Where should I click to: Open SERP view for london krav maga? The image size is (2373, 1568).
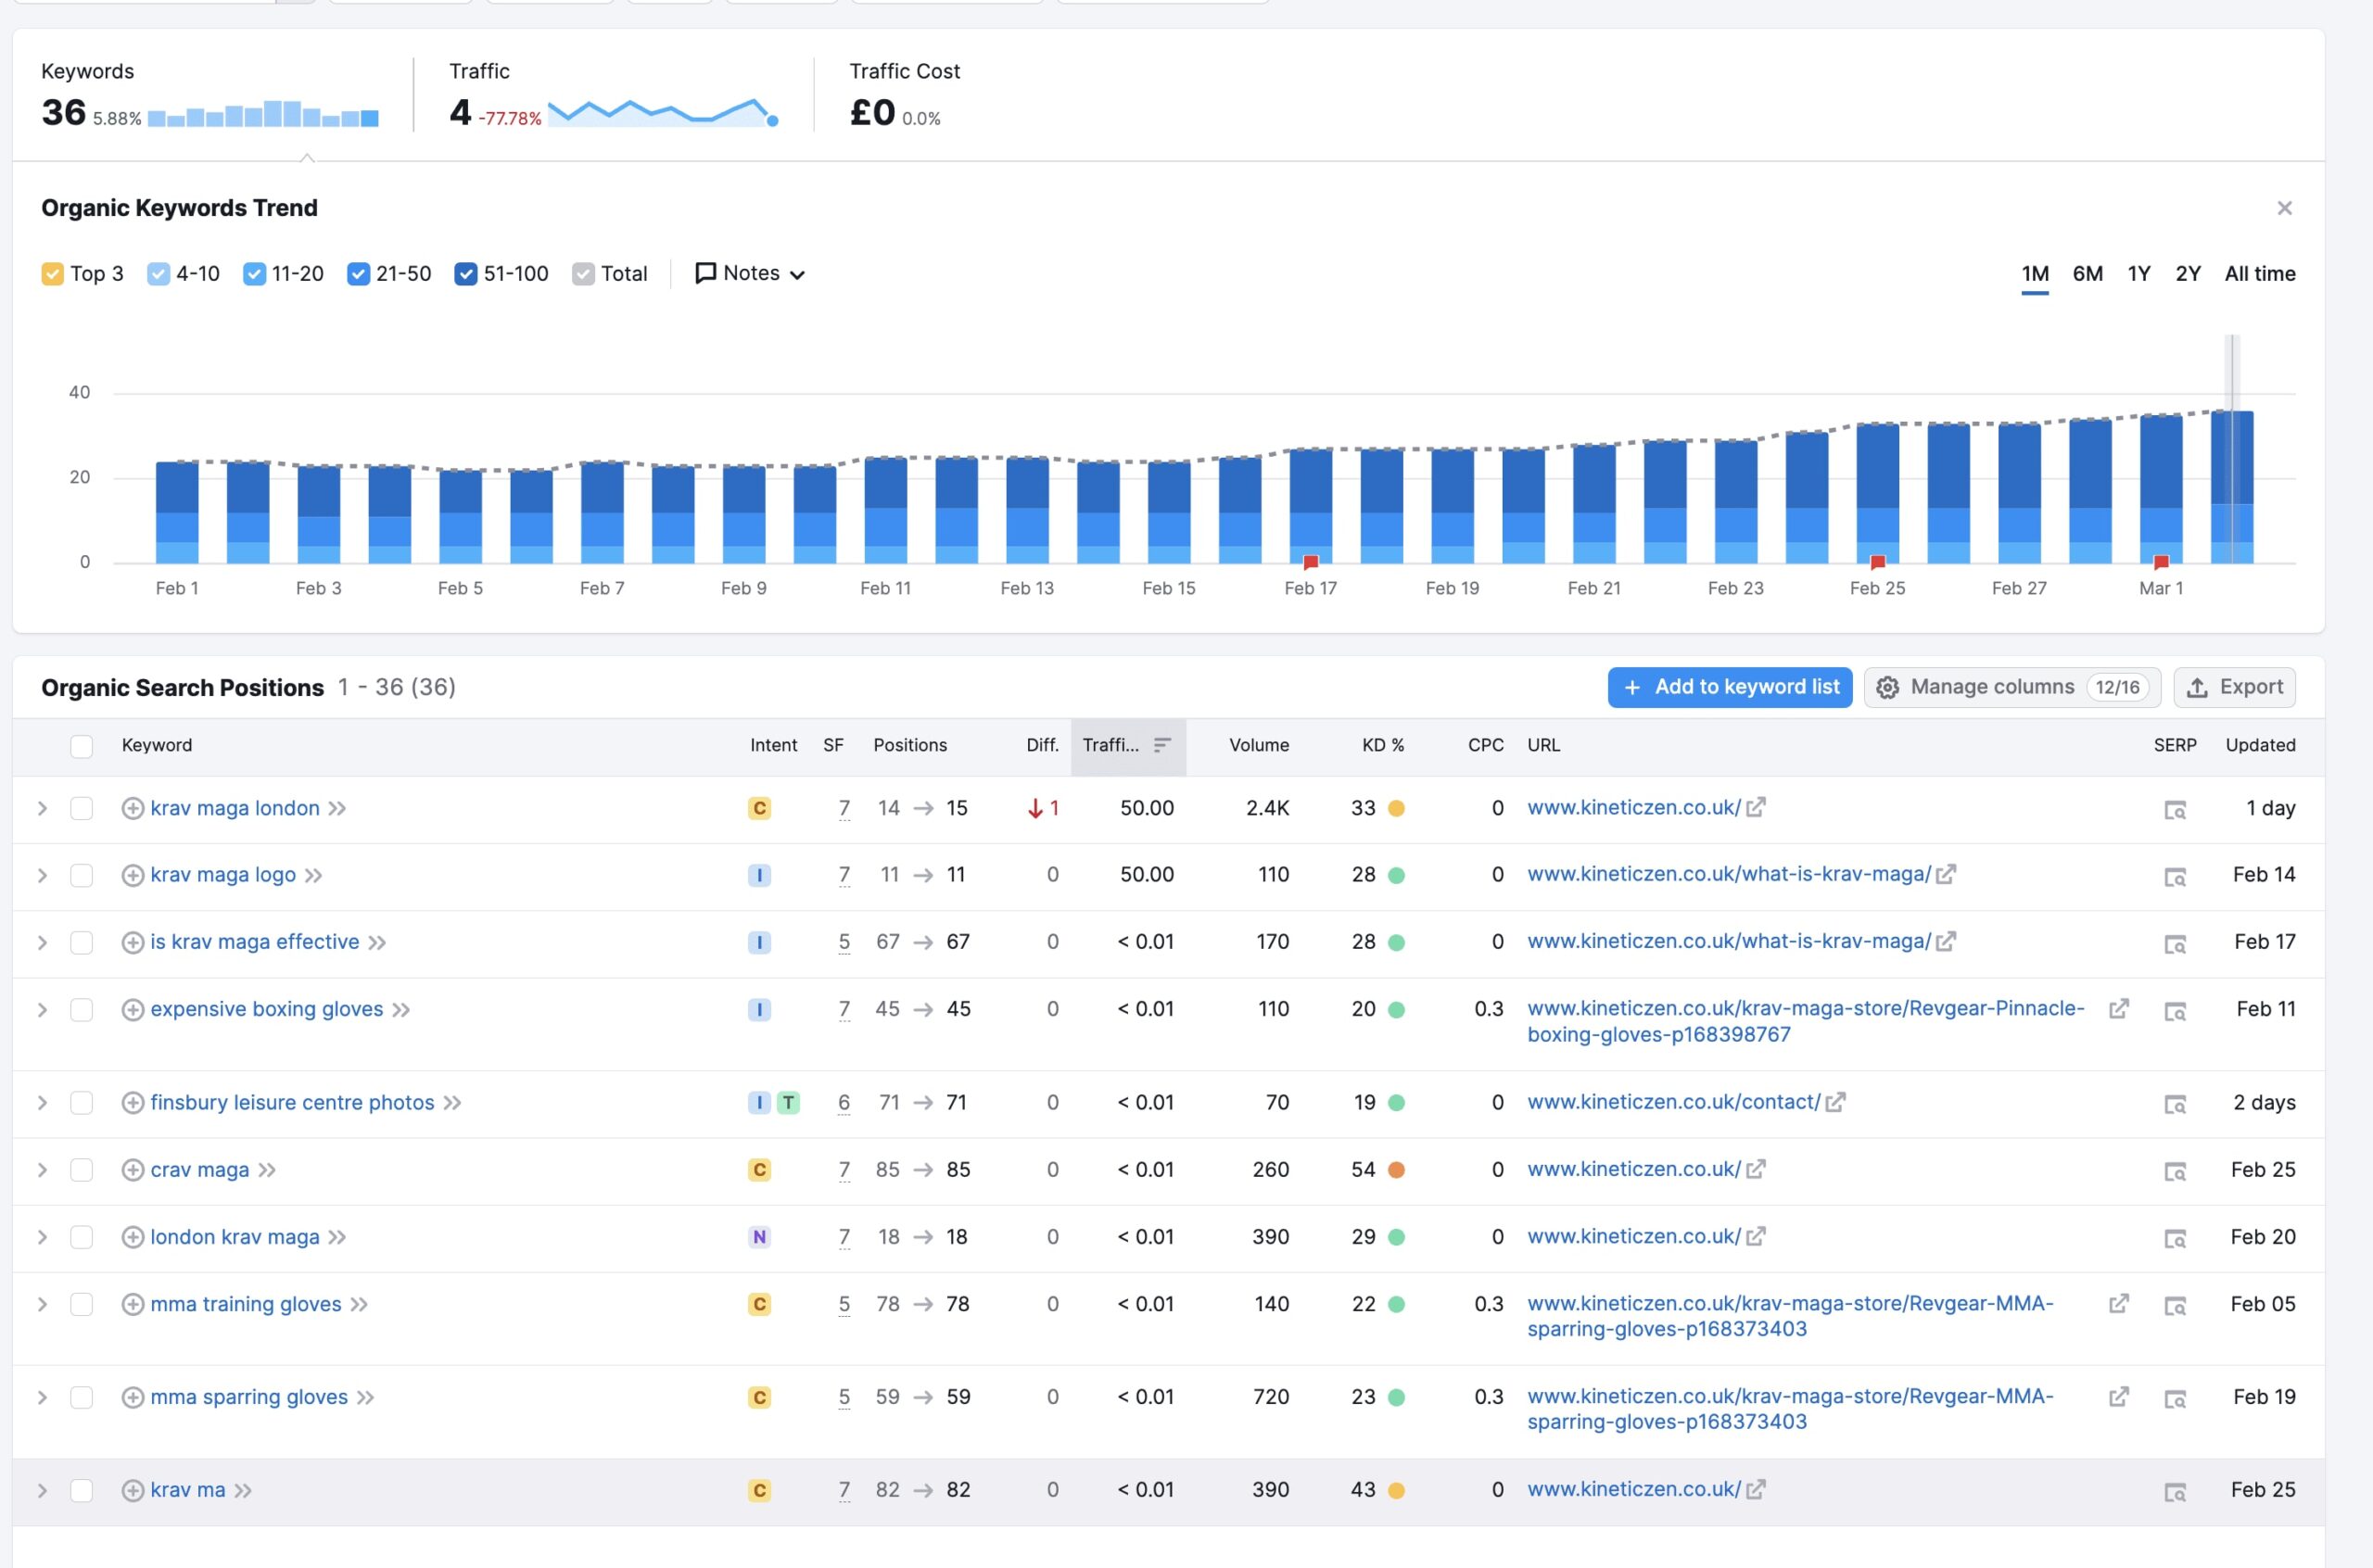2174,1239
